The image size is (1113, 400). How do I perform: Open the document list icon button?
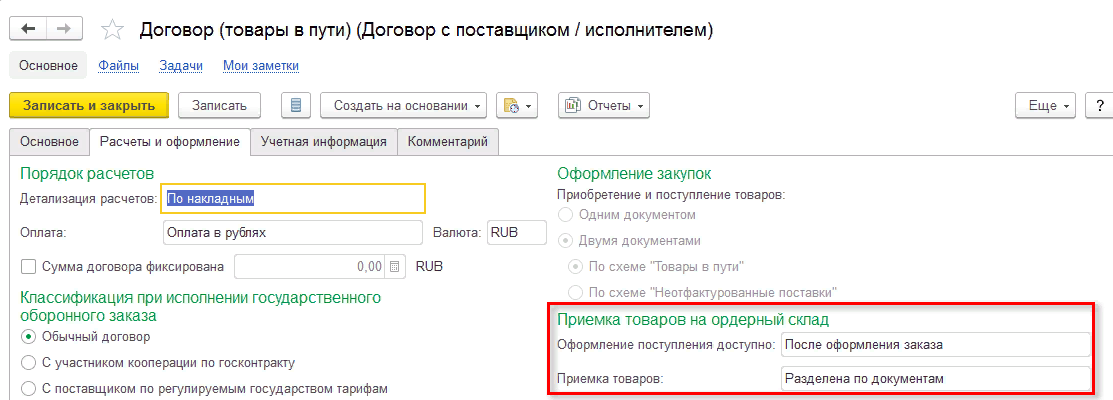pyautogui.click(x=297, y=105)
